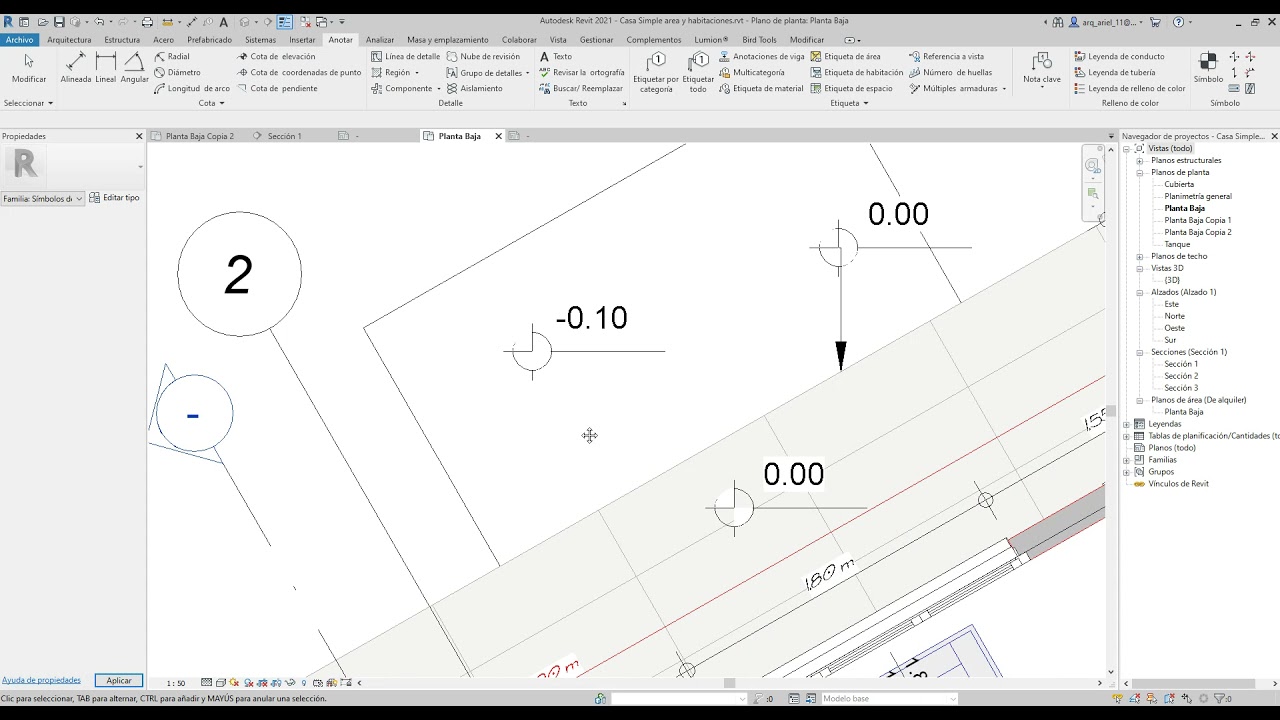Select Etiqueta de espacio
Image resolution: width=1280 pixels, height=720 pixels.
pos(851,89)
